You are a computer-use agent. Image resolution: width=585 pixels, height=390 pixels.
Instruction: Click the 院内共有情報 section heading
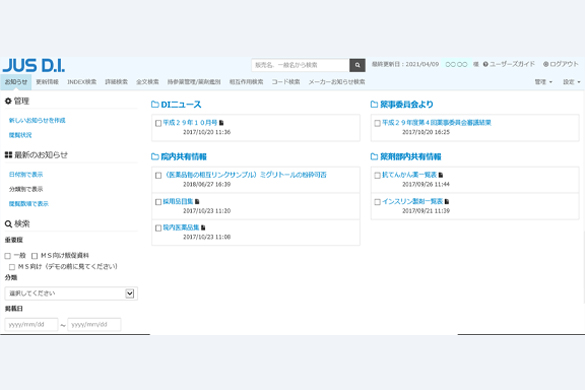pos(184,156)
